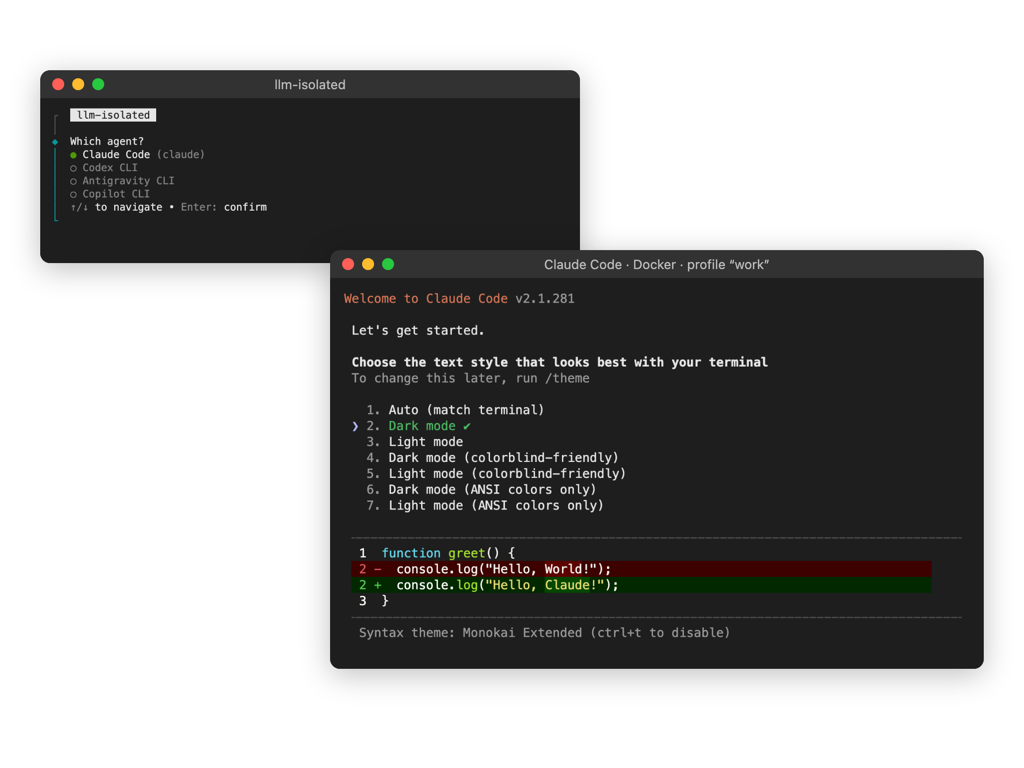Image resolution: width=1024 pixels, height=768 pixels.
Task: Maximize the llm-isolated window with green button
Action: tap(98, 84)
